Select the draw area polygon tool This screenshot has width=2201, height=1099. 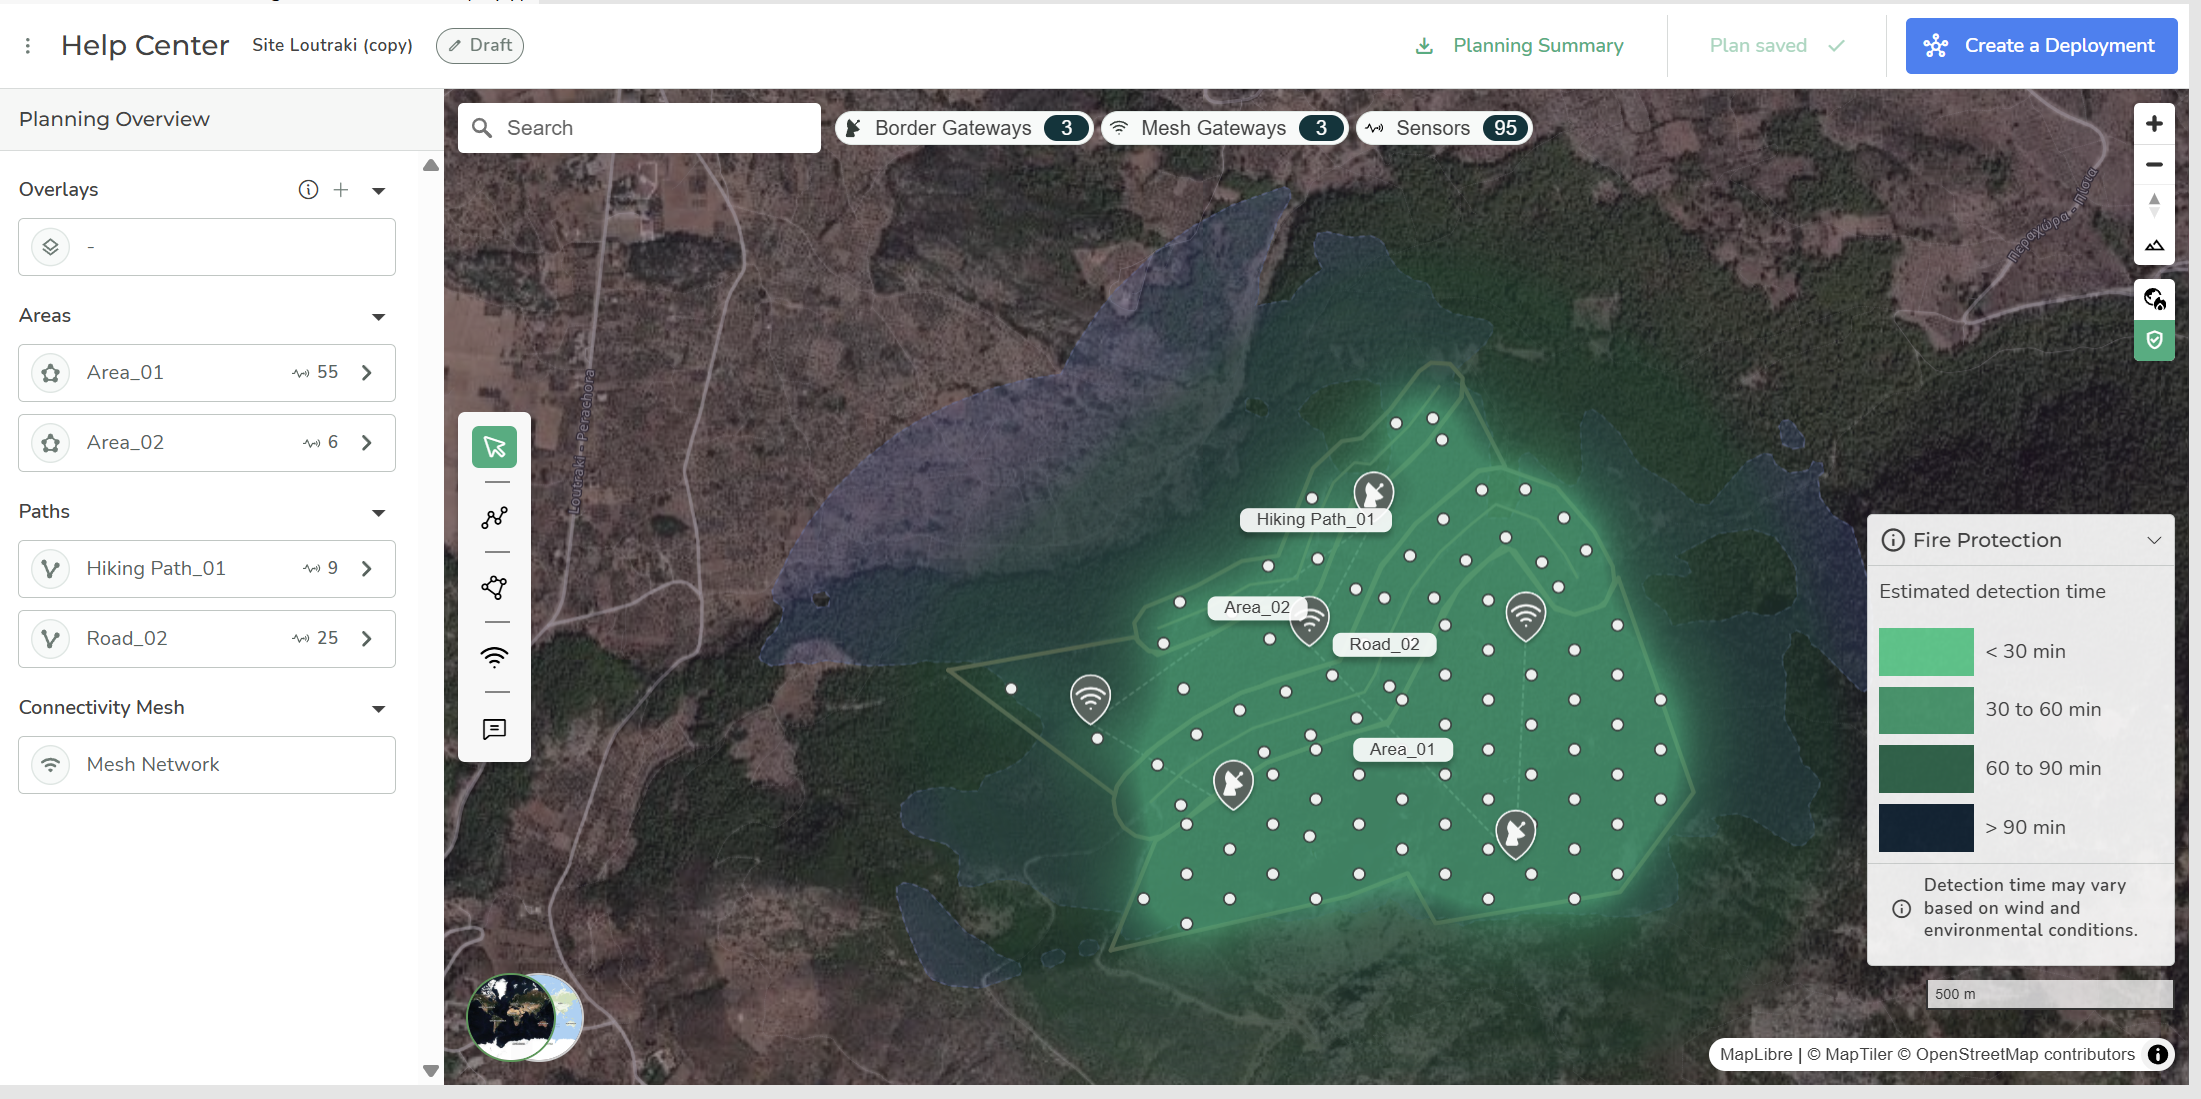point(494,588)
